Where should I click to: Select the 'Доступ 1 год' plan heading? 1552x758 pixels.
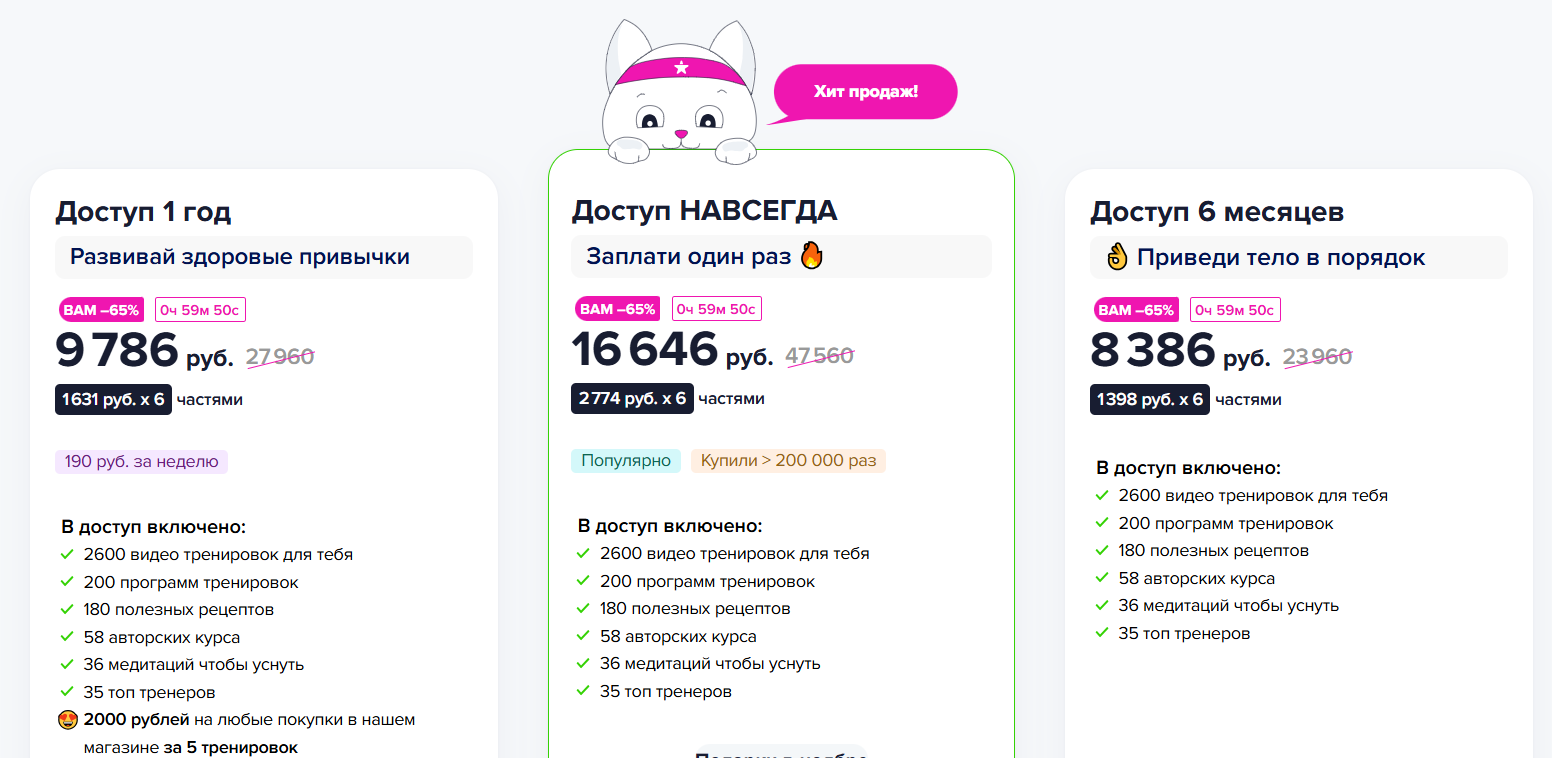point(143,212)
